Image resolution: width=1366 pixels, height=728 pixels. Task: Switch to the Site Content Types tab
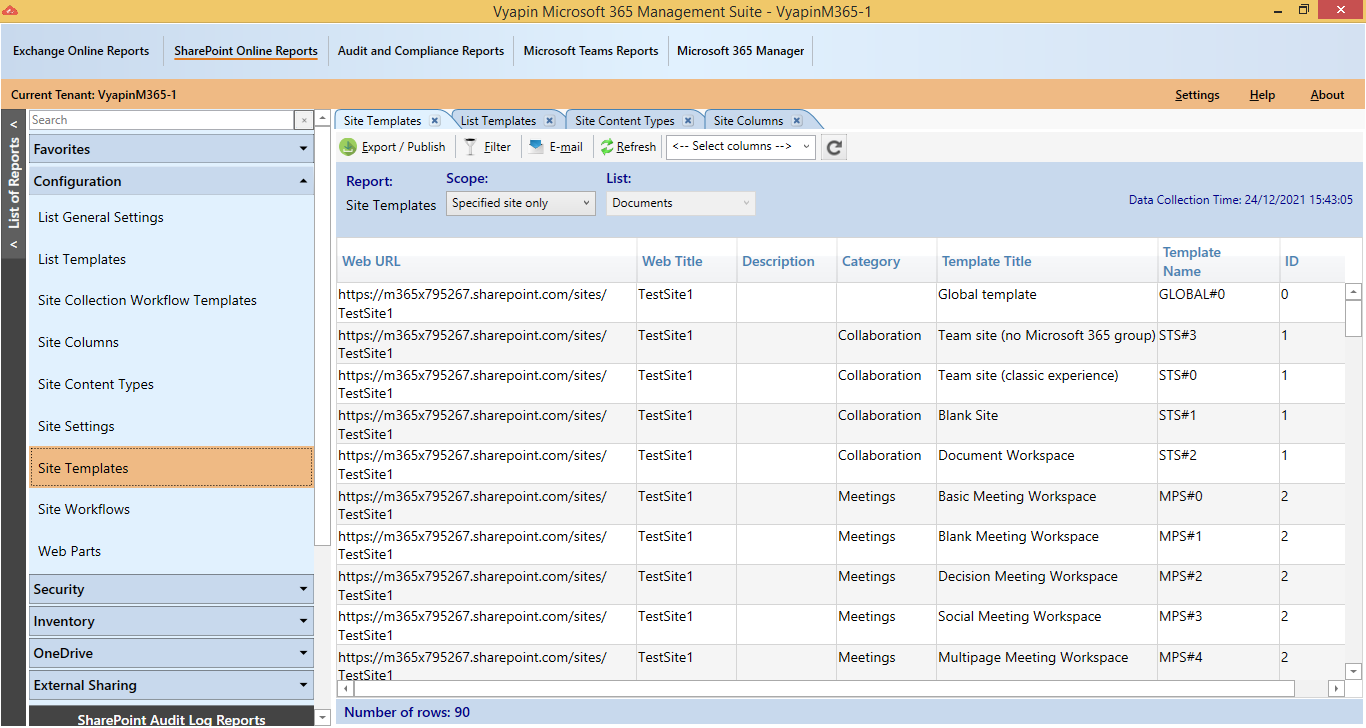(x=625, y=121)
